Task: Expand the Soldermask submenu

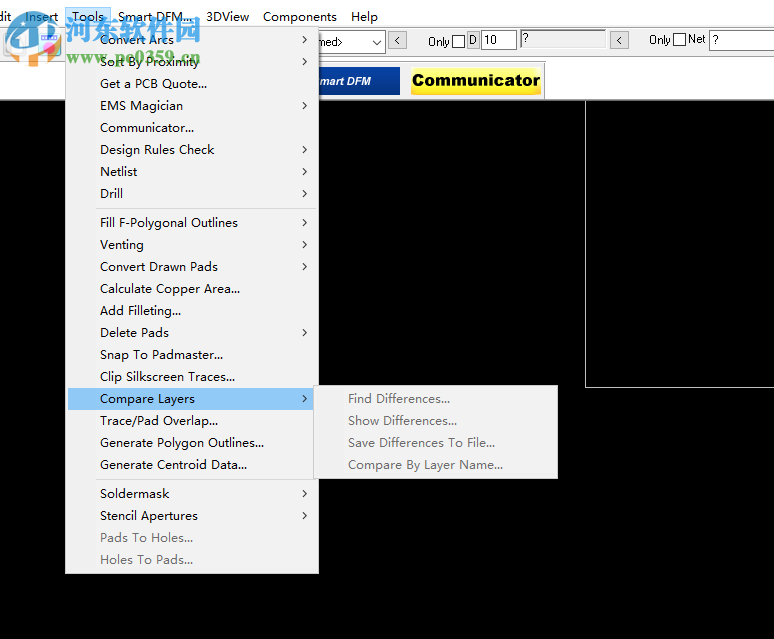Action: coord(192,493)
